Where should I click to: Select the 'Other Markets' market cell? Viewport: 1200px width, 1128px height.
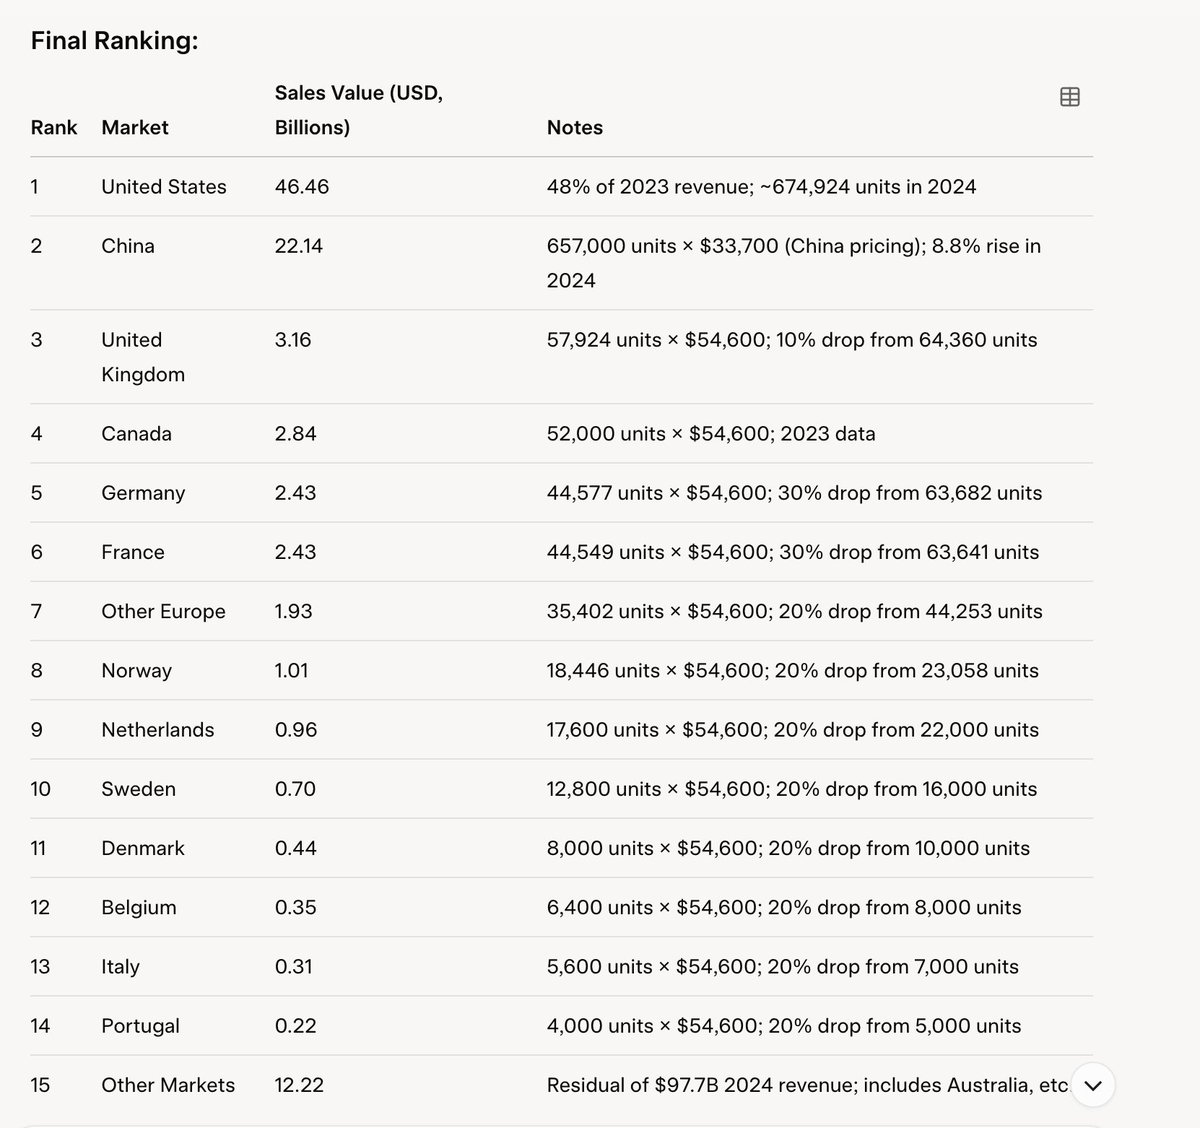coord(168,1085)
